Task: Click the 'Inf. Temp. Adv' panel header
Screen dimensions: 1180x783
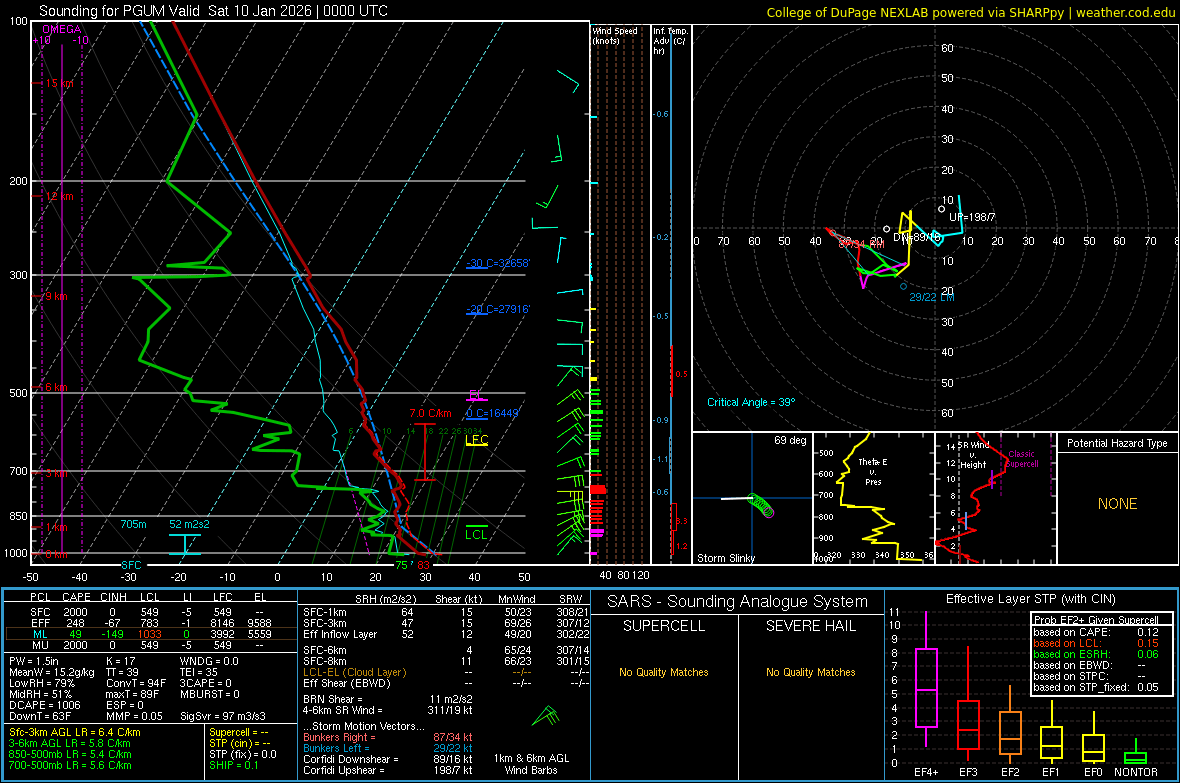Action: 670,41
